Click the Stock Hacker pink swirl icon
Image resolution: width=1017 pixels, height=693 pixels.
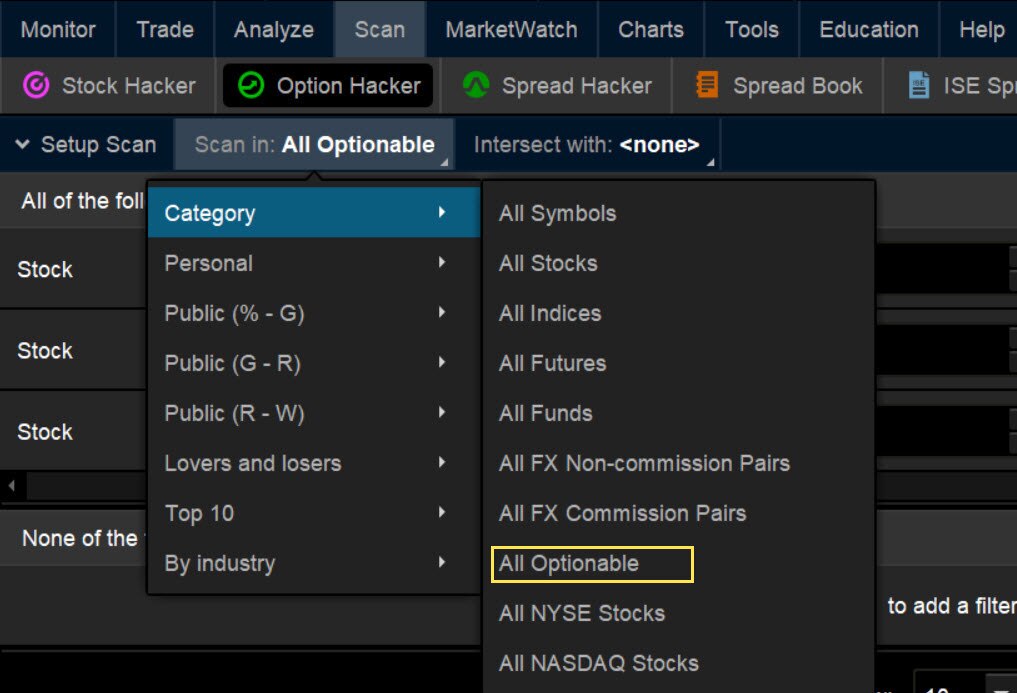pos(36,85)
